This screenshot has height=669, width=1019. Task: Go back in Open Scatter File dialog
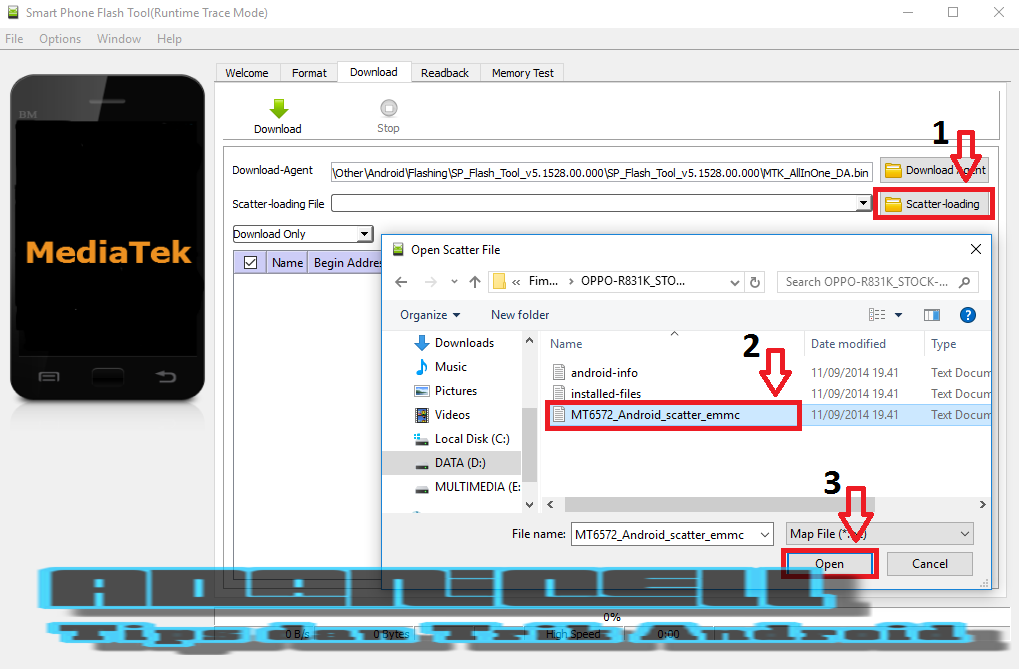pyautogui.click(x=402, y=282)
